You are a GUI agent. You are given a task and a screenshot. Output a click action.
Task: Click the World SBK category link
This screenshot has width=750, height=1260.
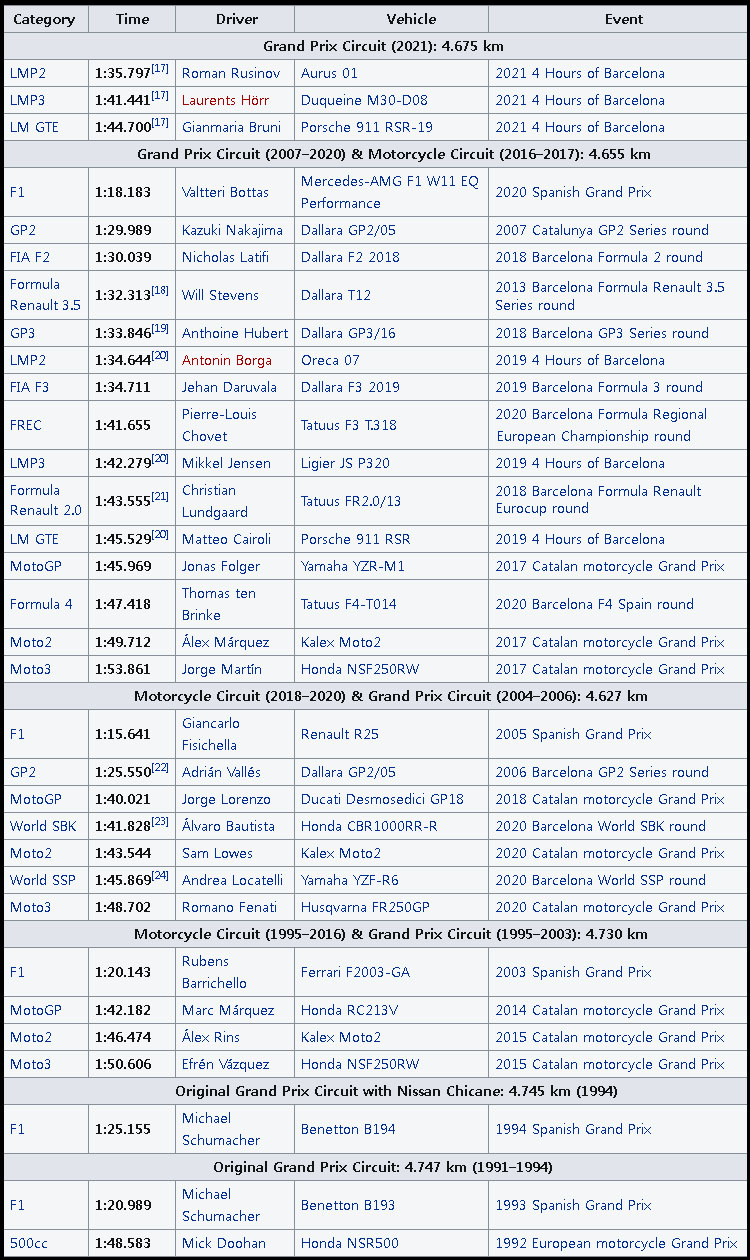[43, 826]
